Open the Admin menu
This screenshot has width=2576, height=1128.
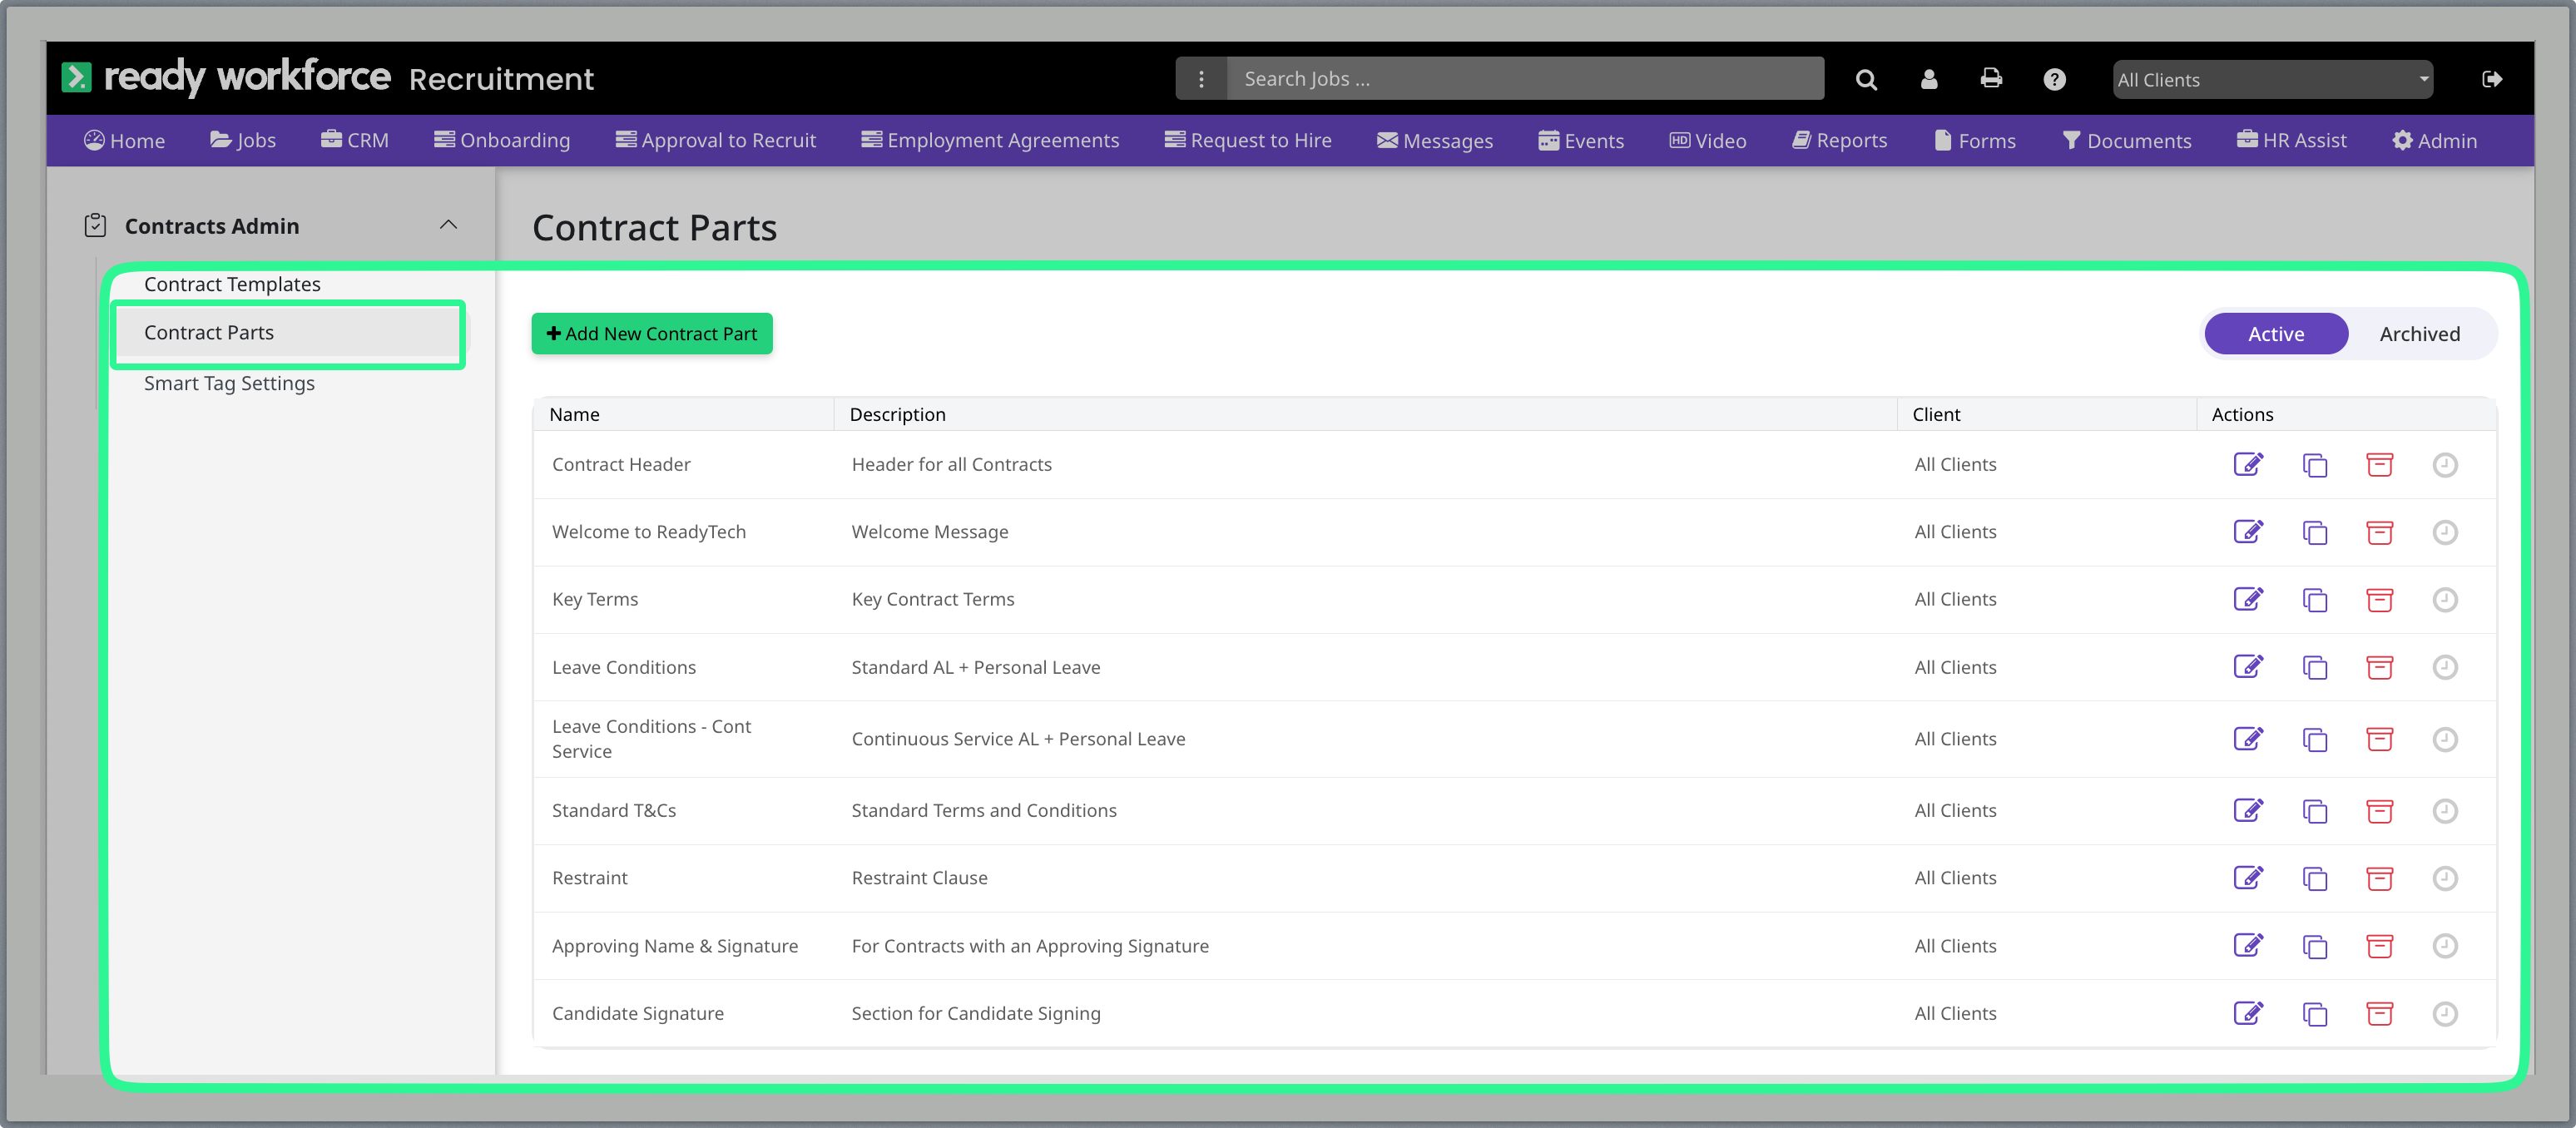(2434, 141)
